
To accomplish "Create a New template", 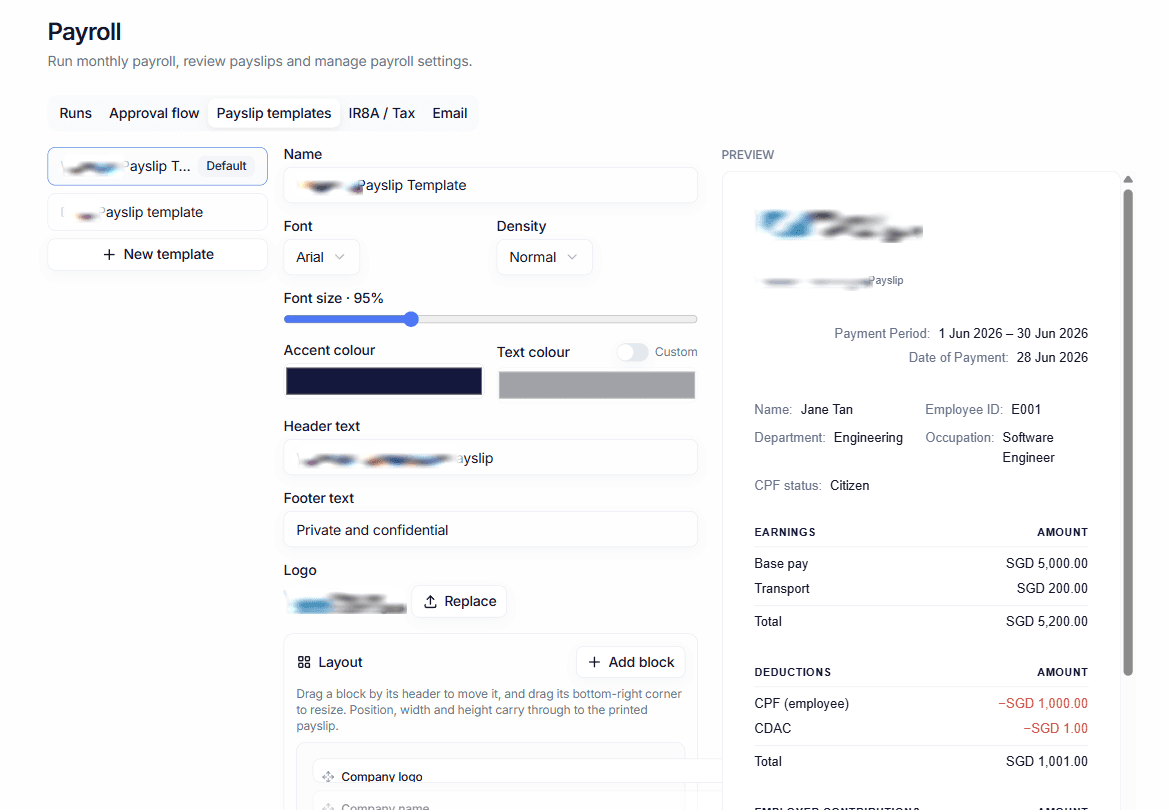I will click(157, 254).
